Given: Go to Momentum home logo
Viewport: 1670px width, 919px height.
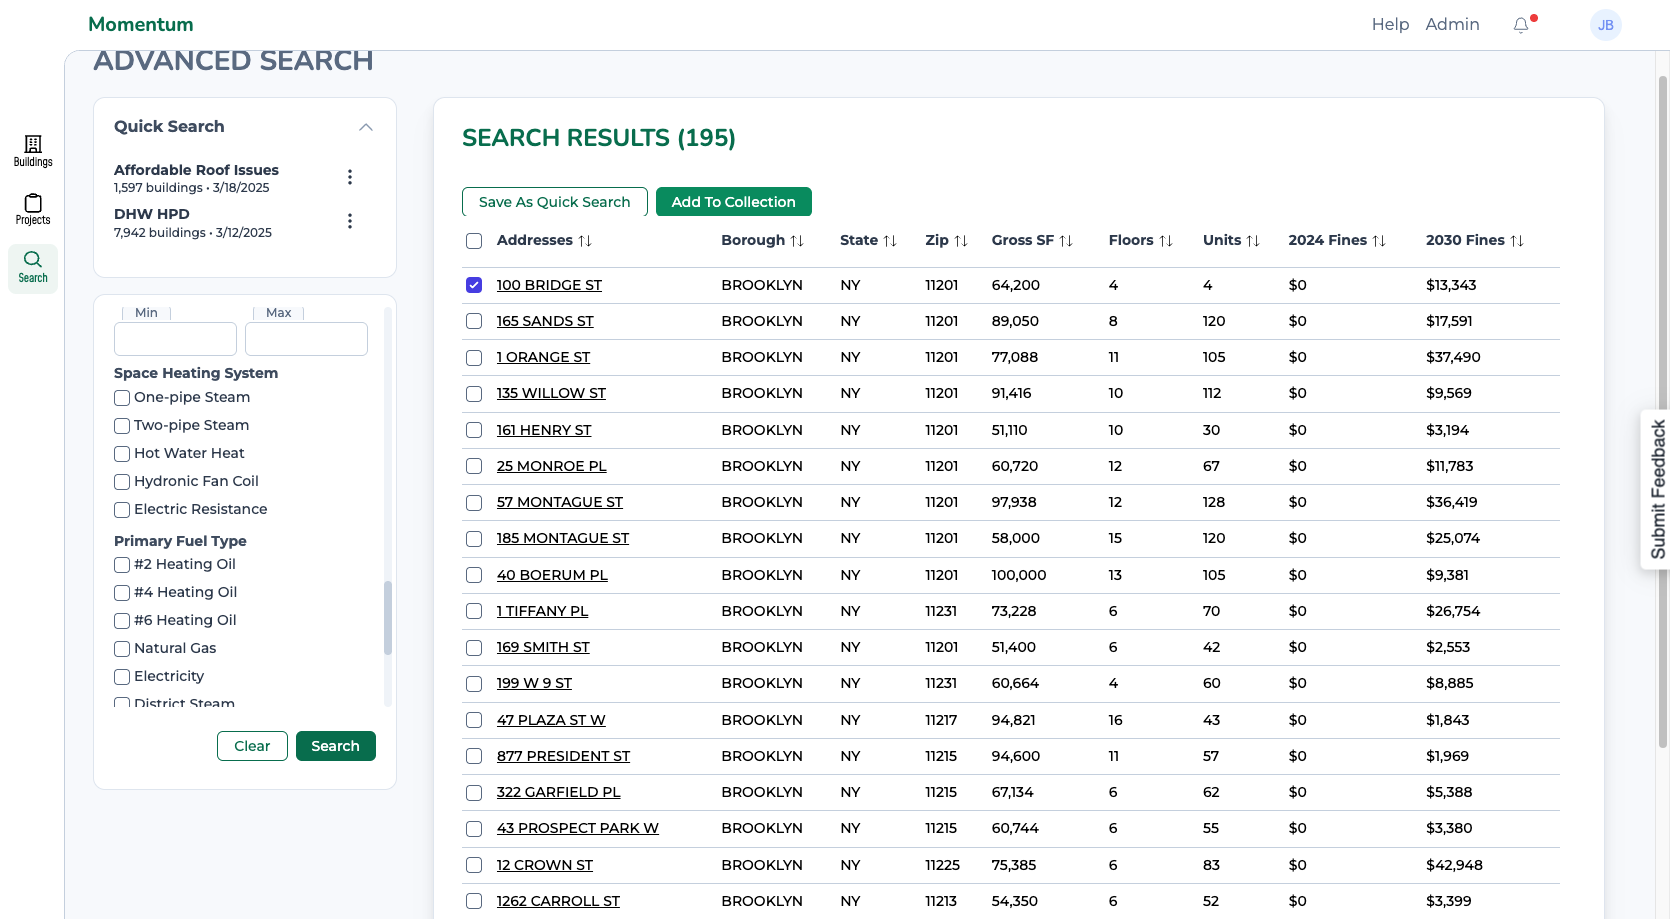Looking at the screenshot, I should pos(141,24).
